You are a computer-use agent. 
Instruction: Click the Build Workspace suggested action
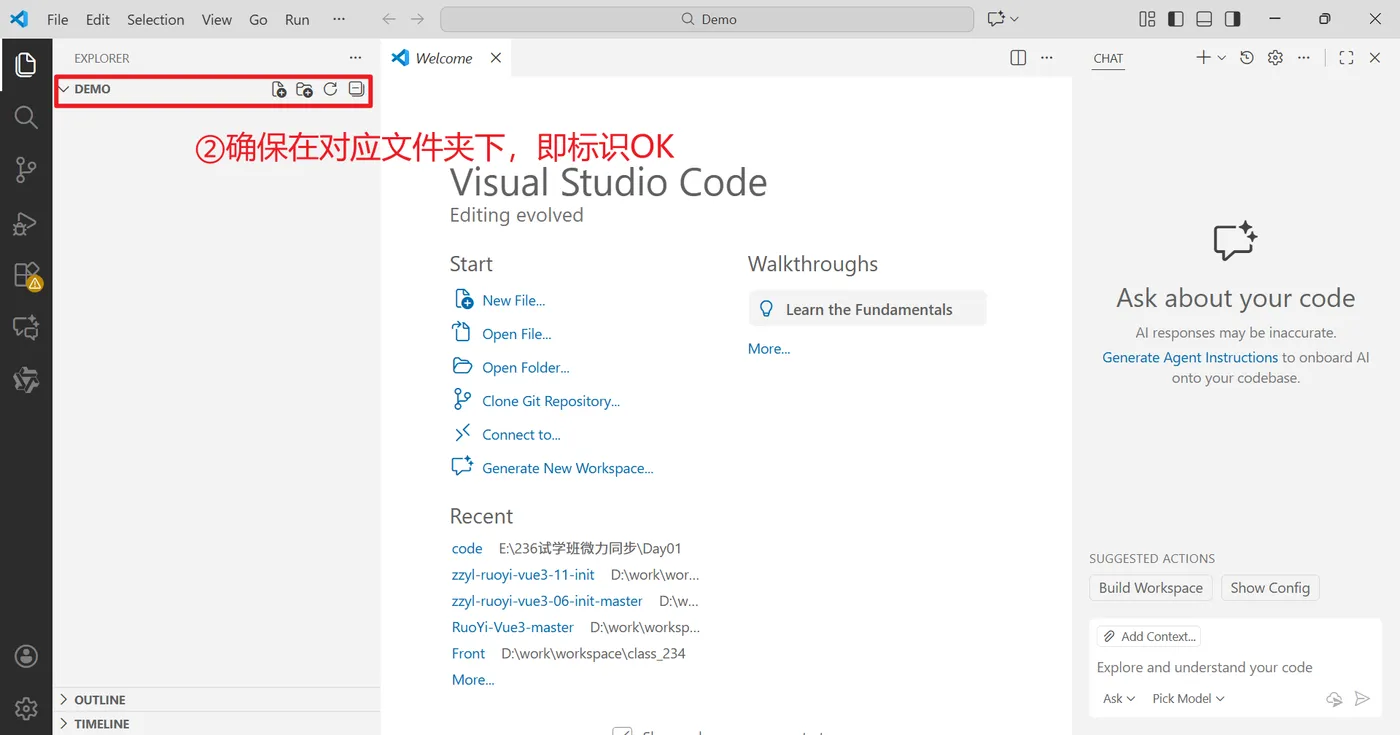click(1151, 588)
